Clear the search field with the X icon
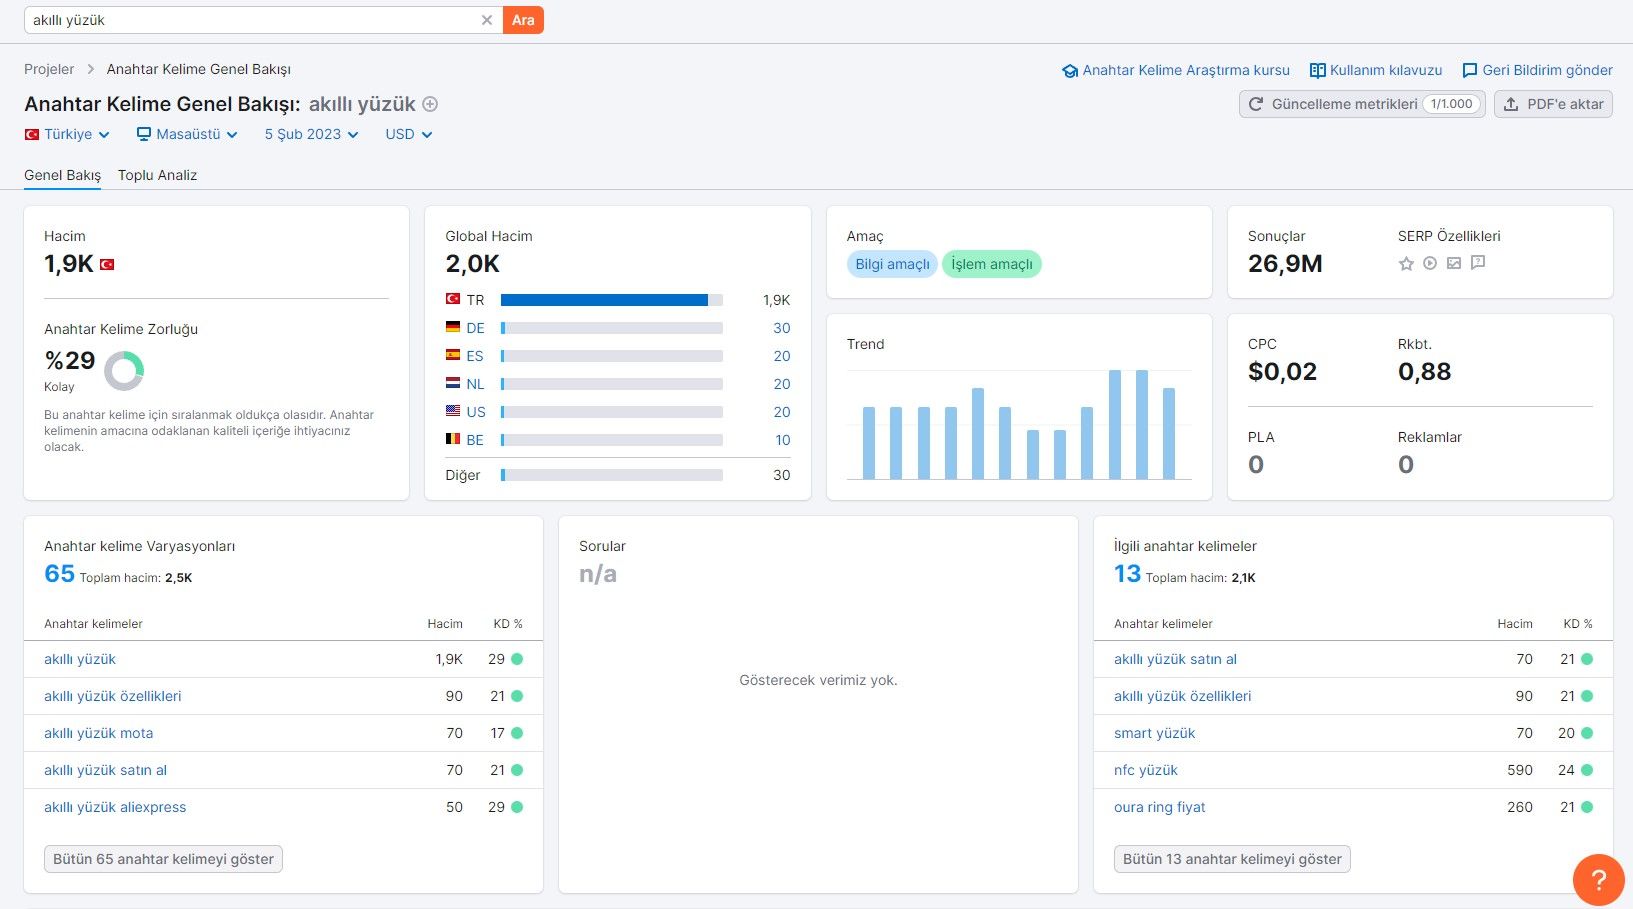This screenshot has height=909, width=1633. coord(487,20)
